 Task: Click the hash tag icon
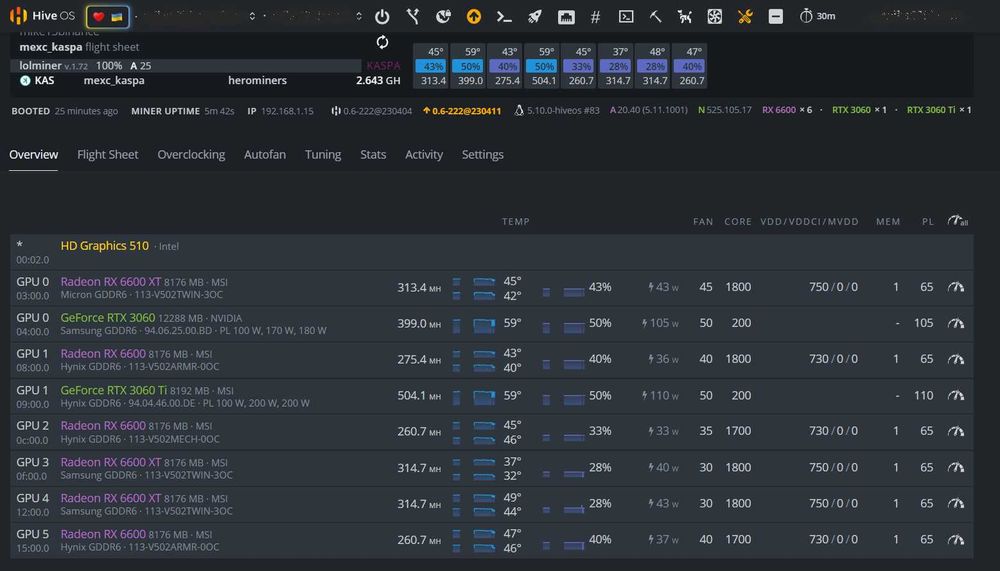pyautogui.click(x=595, y=17)
